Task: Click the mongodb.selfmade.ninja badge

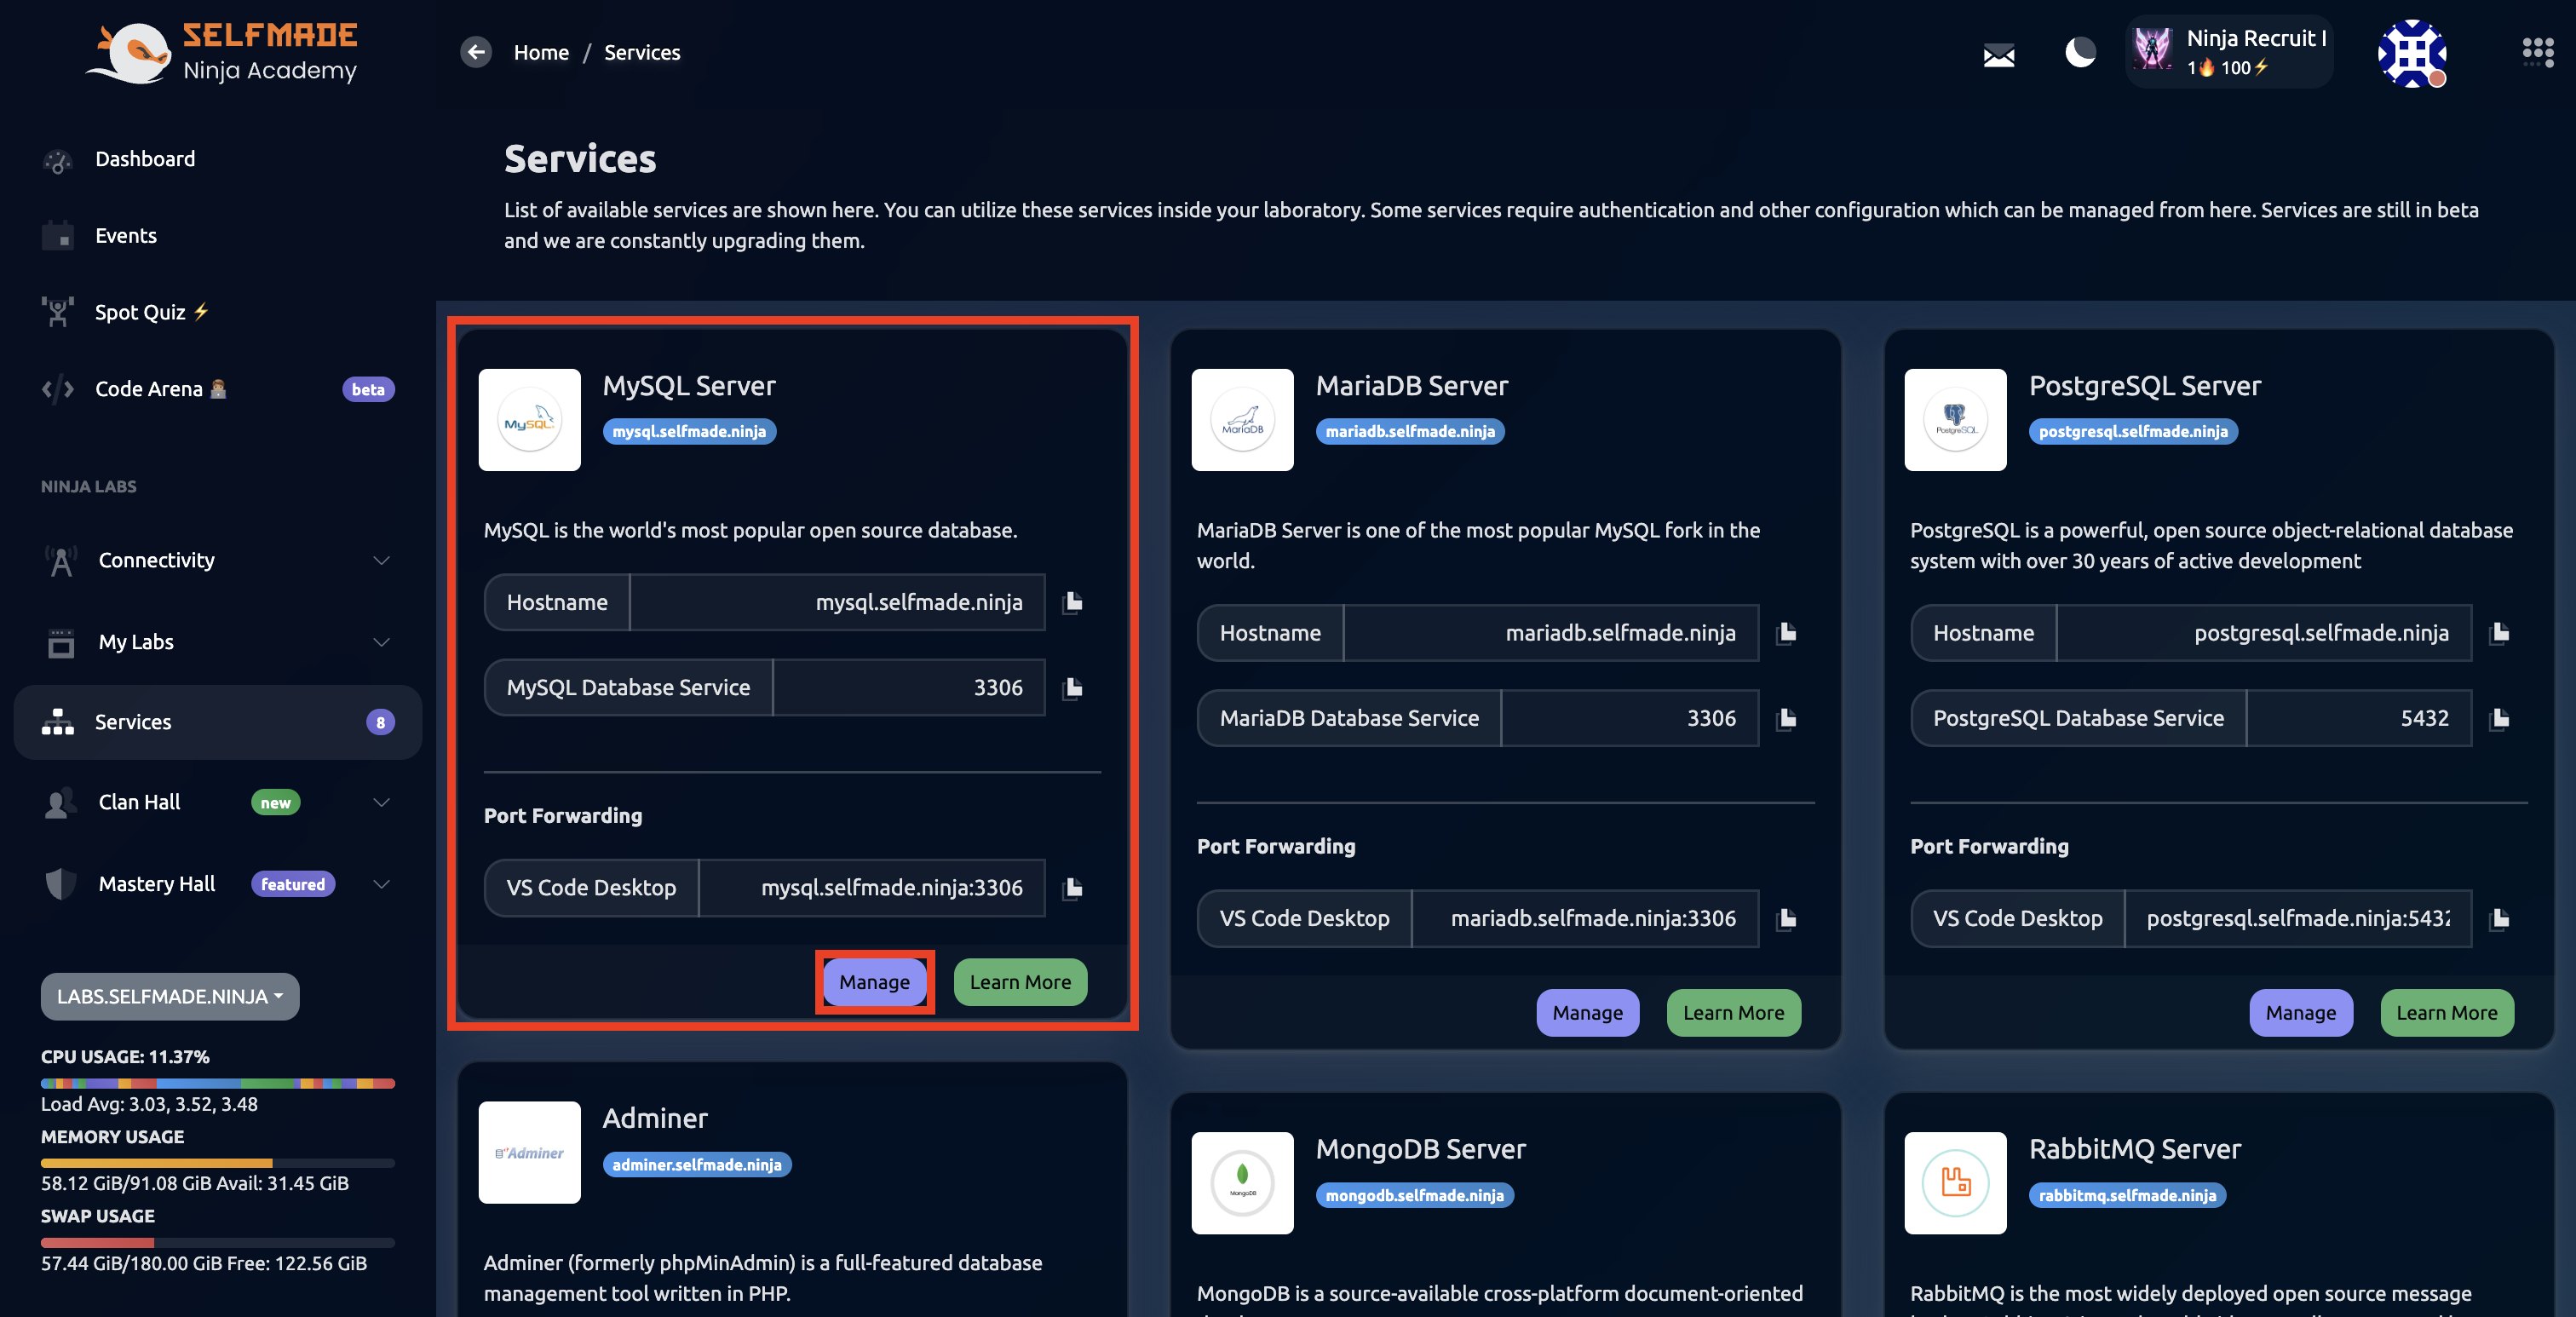Action: [1414, 1195]
